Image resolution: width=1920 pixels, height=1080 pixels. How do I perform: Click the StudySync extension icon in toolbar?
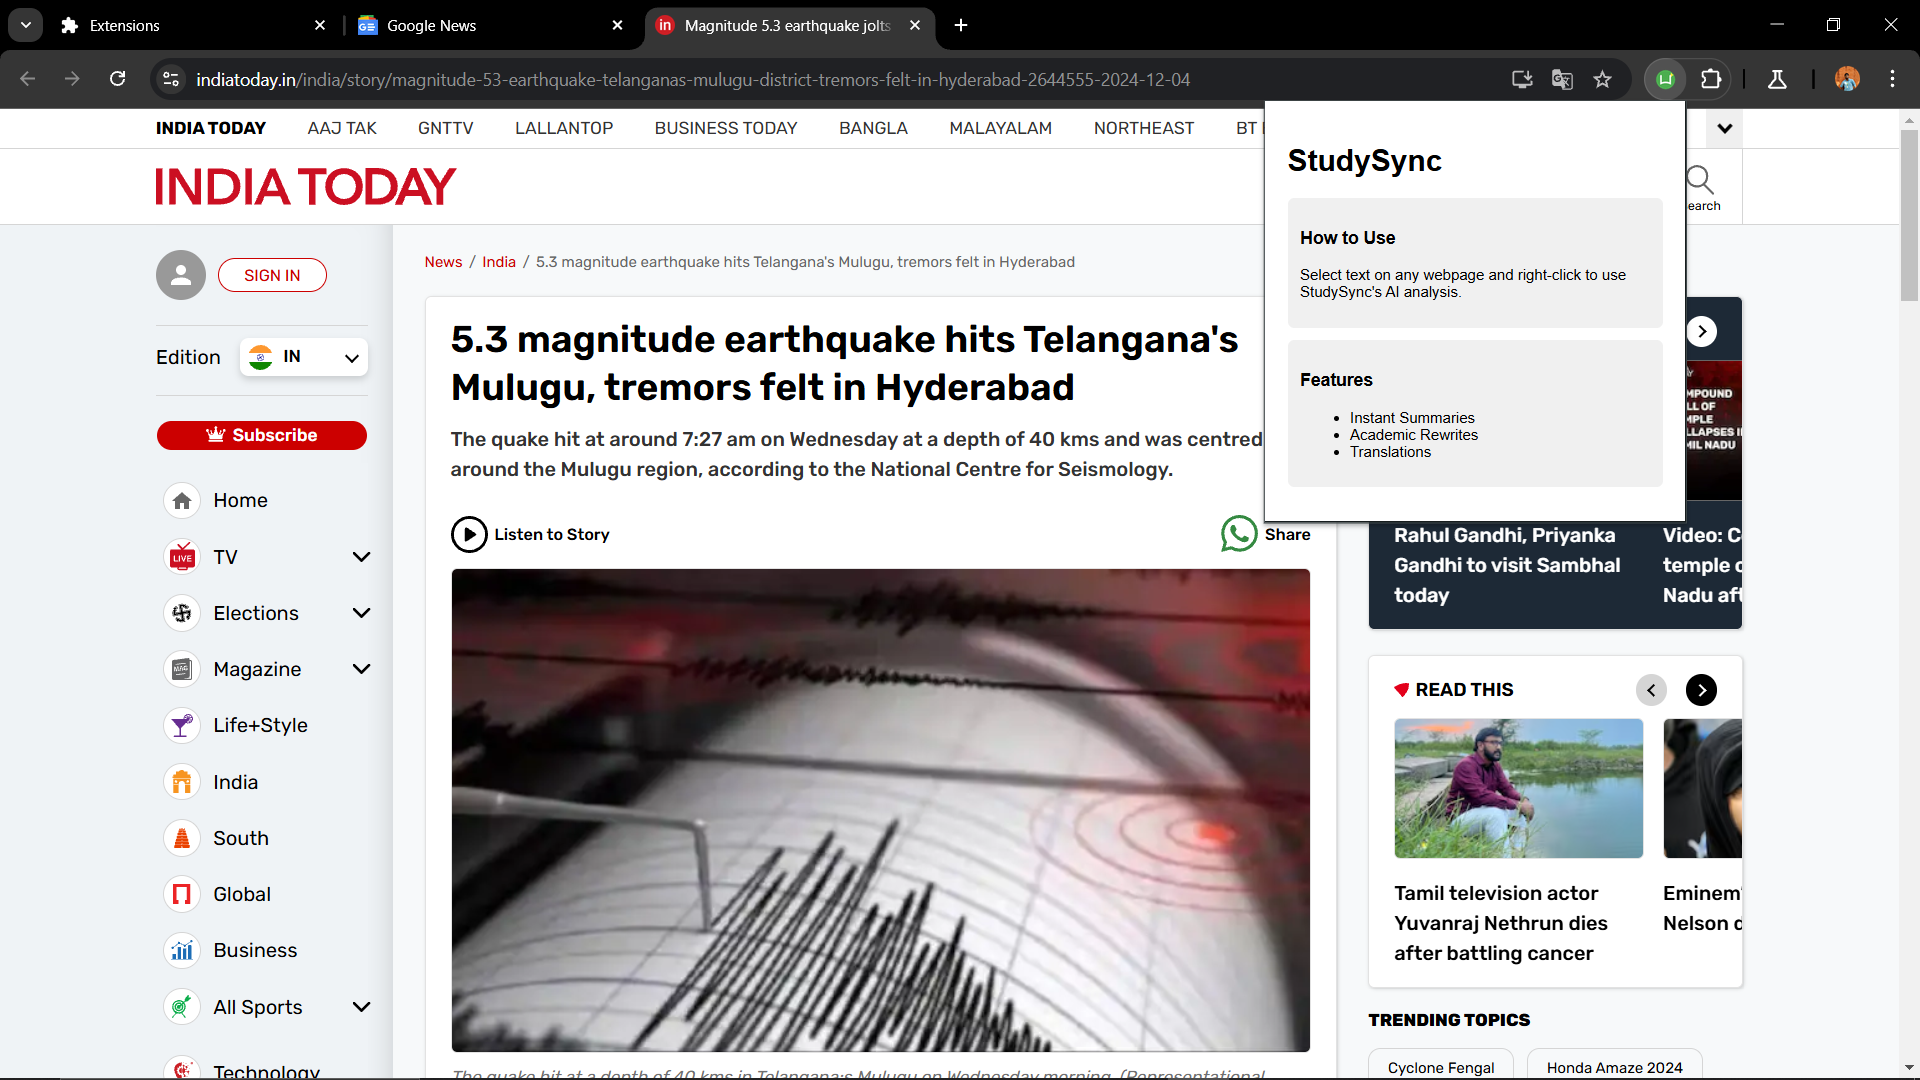tap(1665, 80)
